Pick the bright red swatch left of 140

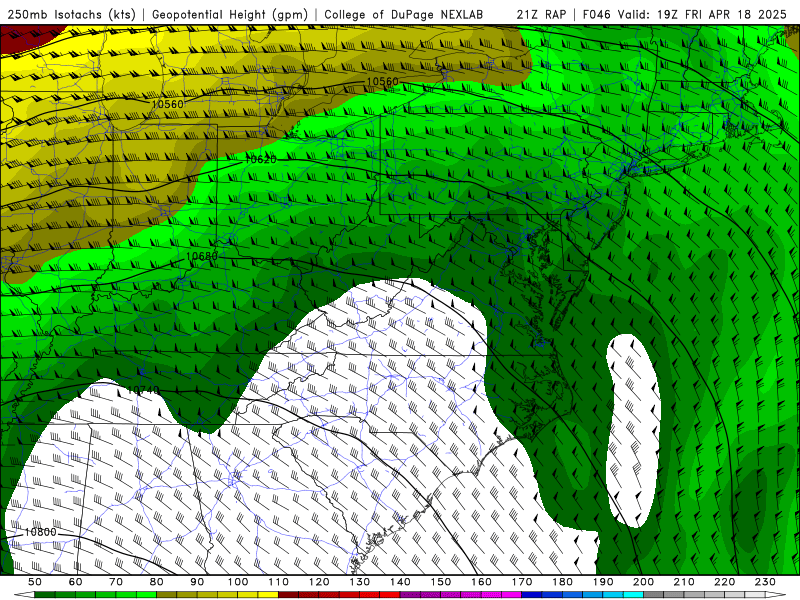pyautogui.click(x=390, y=595)
